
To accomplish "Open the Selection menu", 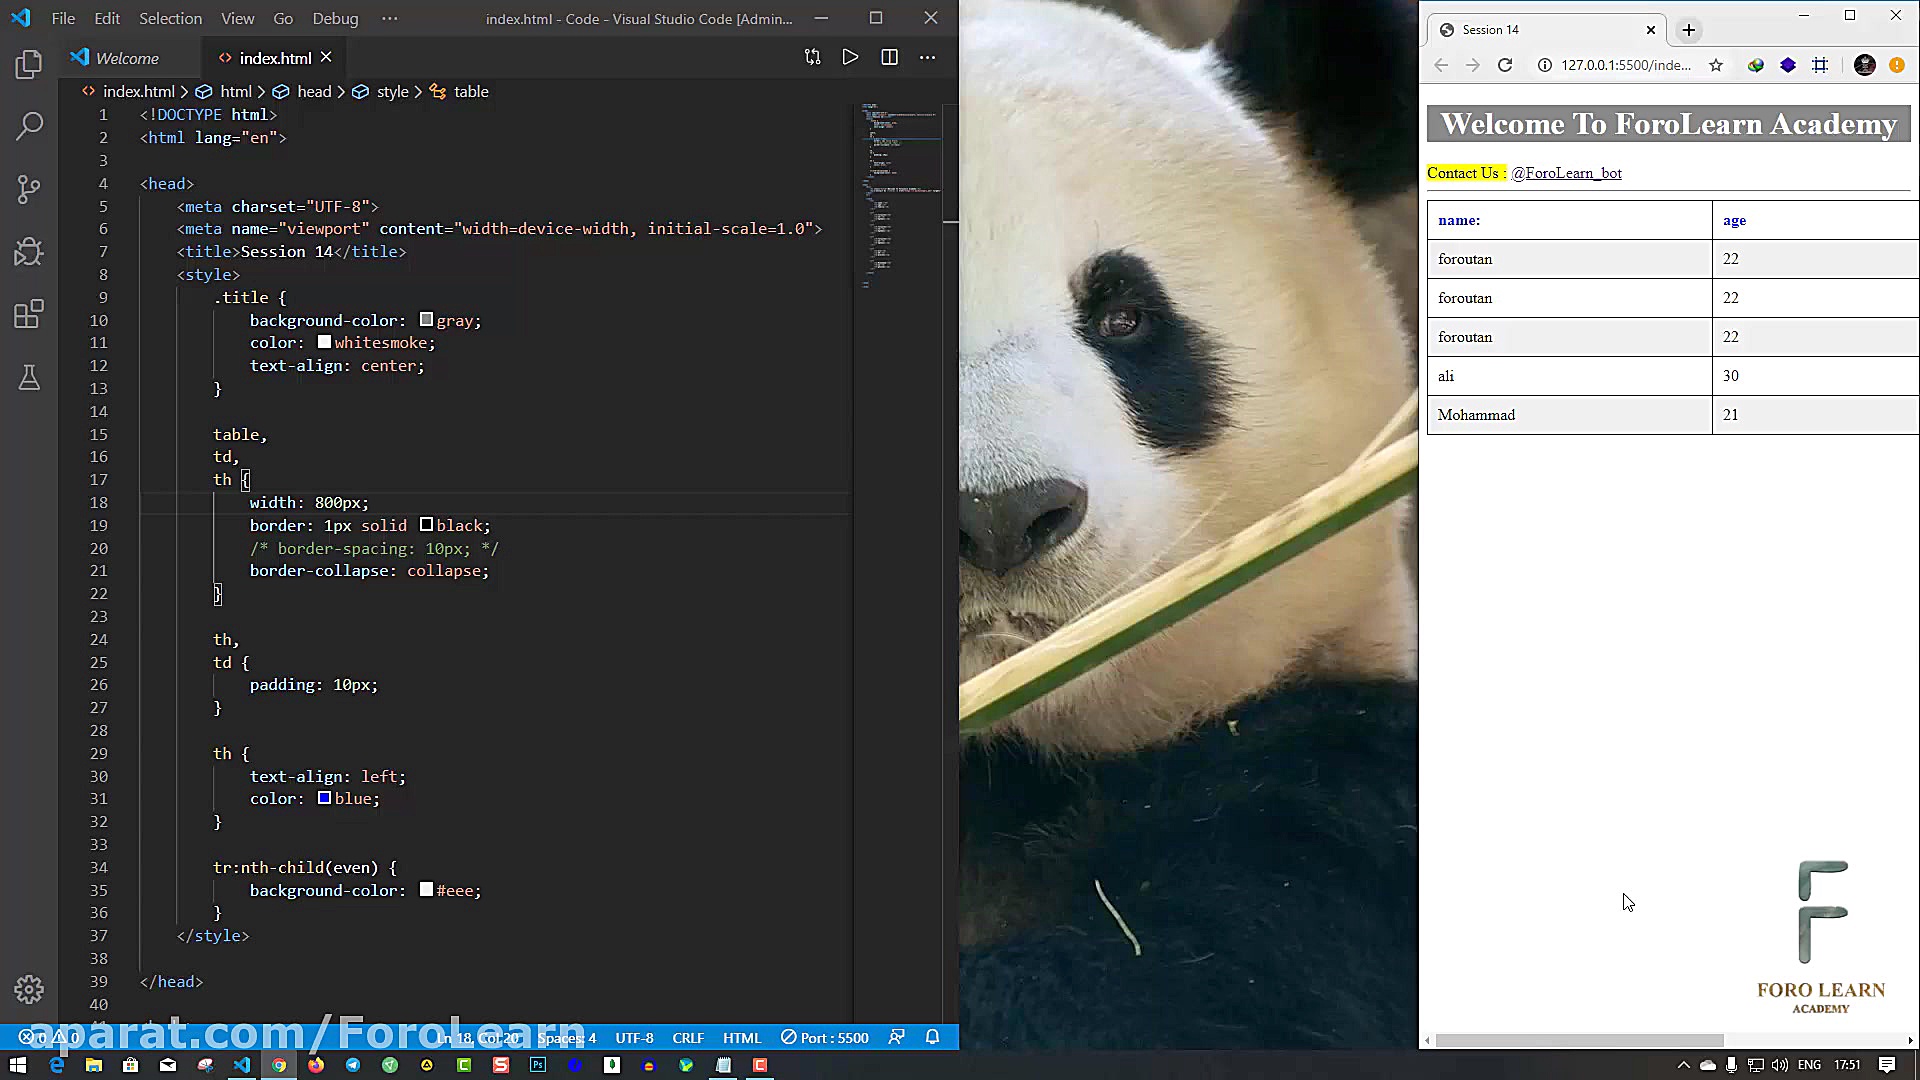I will click(170, 18).
